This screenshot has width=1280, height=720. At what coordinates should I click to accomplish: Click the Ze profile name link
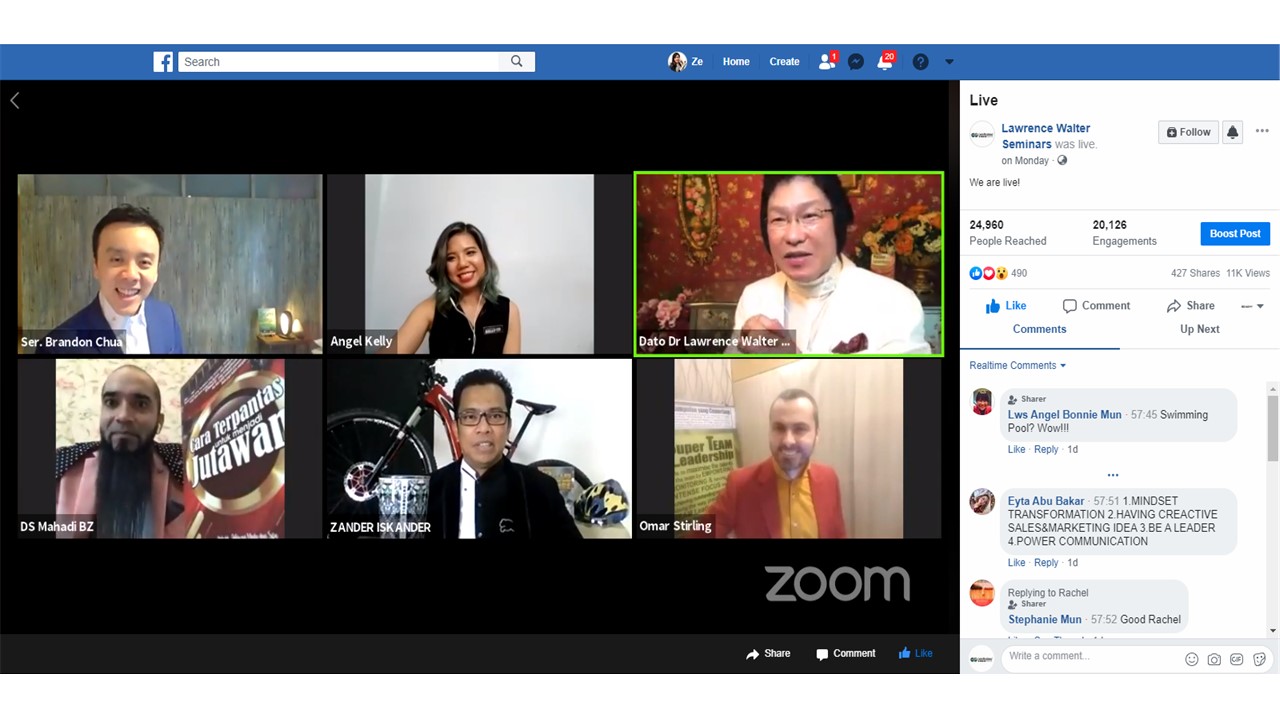click(x=697, y=62)
